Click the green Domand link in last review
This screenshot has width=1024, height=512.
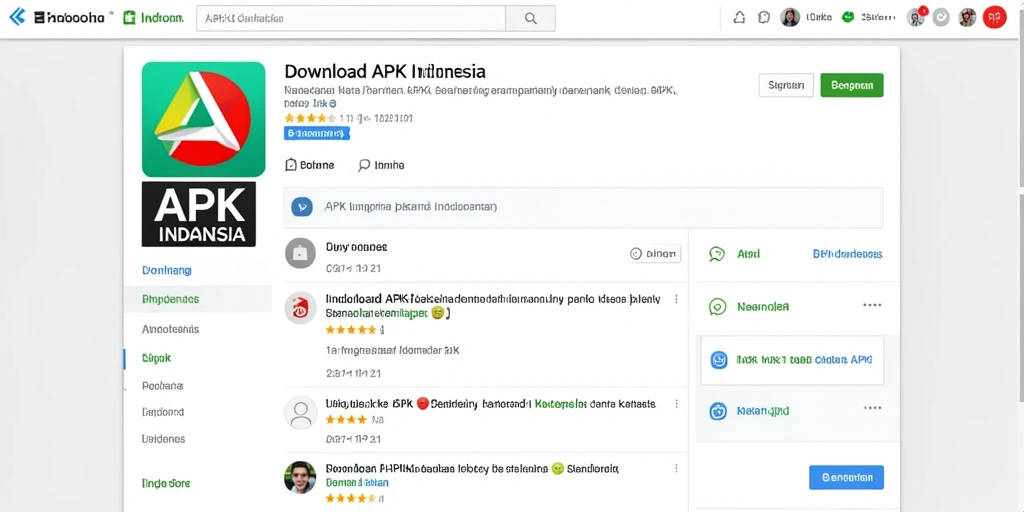pos(357,483)
